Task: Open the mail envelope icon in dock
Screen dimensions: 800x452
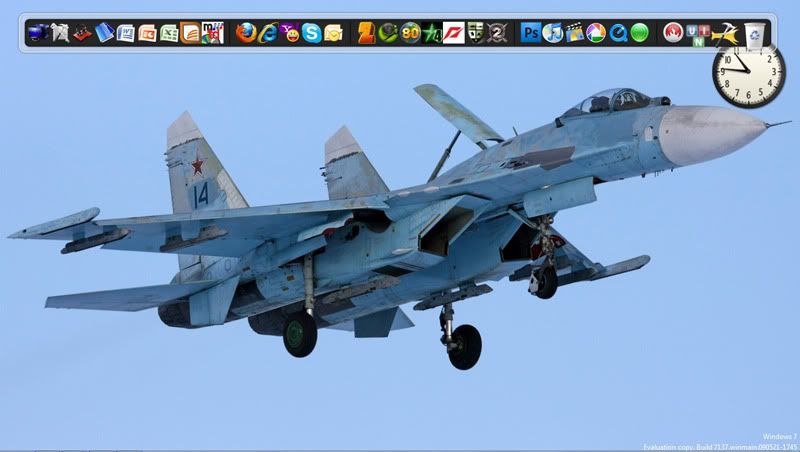Action: (x=333, y=33)
